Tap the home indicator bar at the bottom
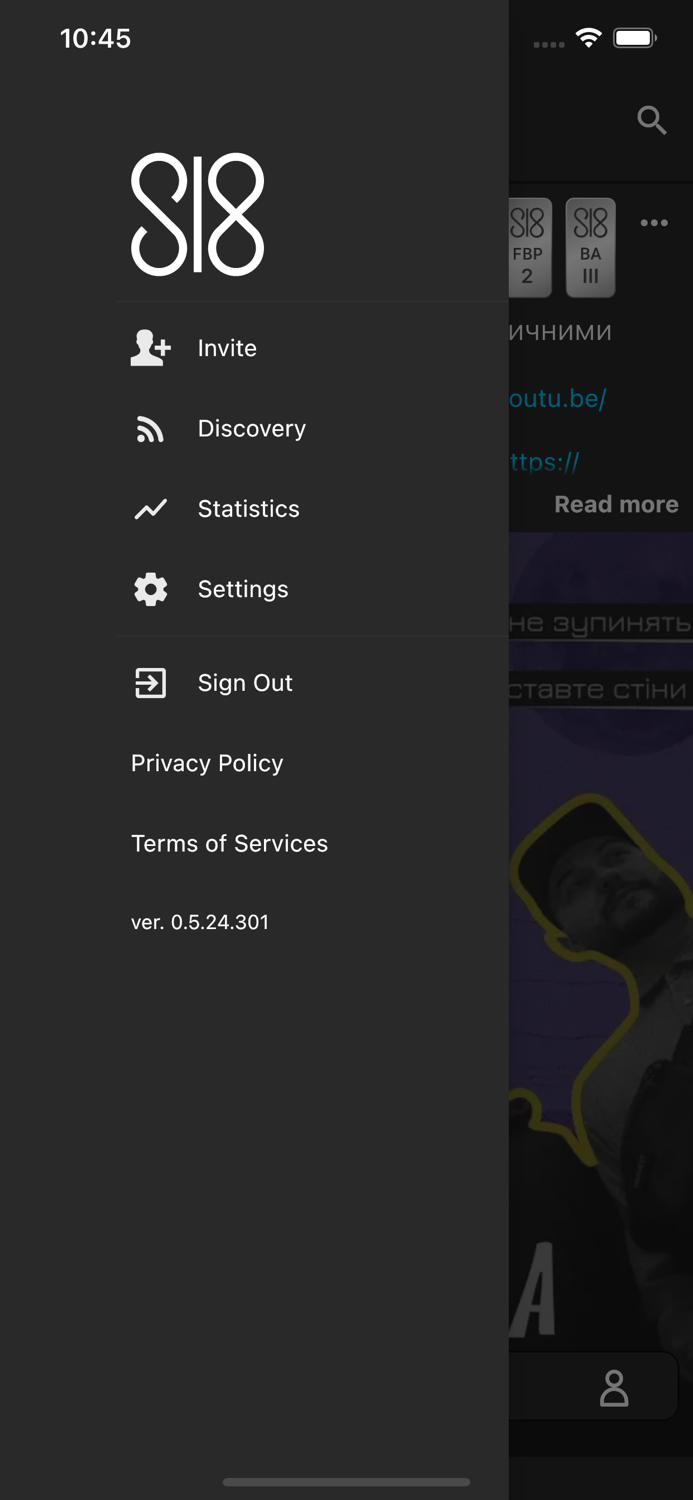 point(346,1483)
